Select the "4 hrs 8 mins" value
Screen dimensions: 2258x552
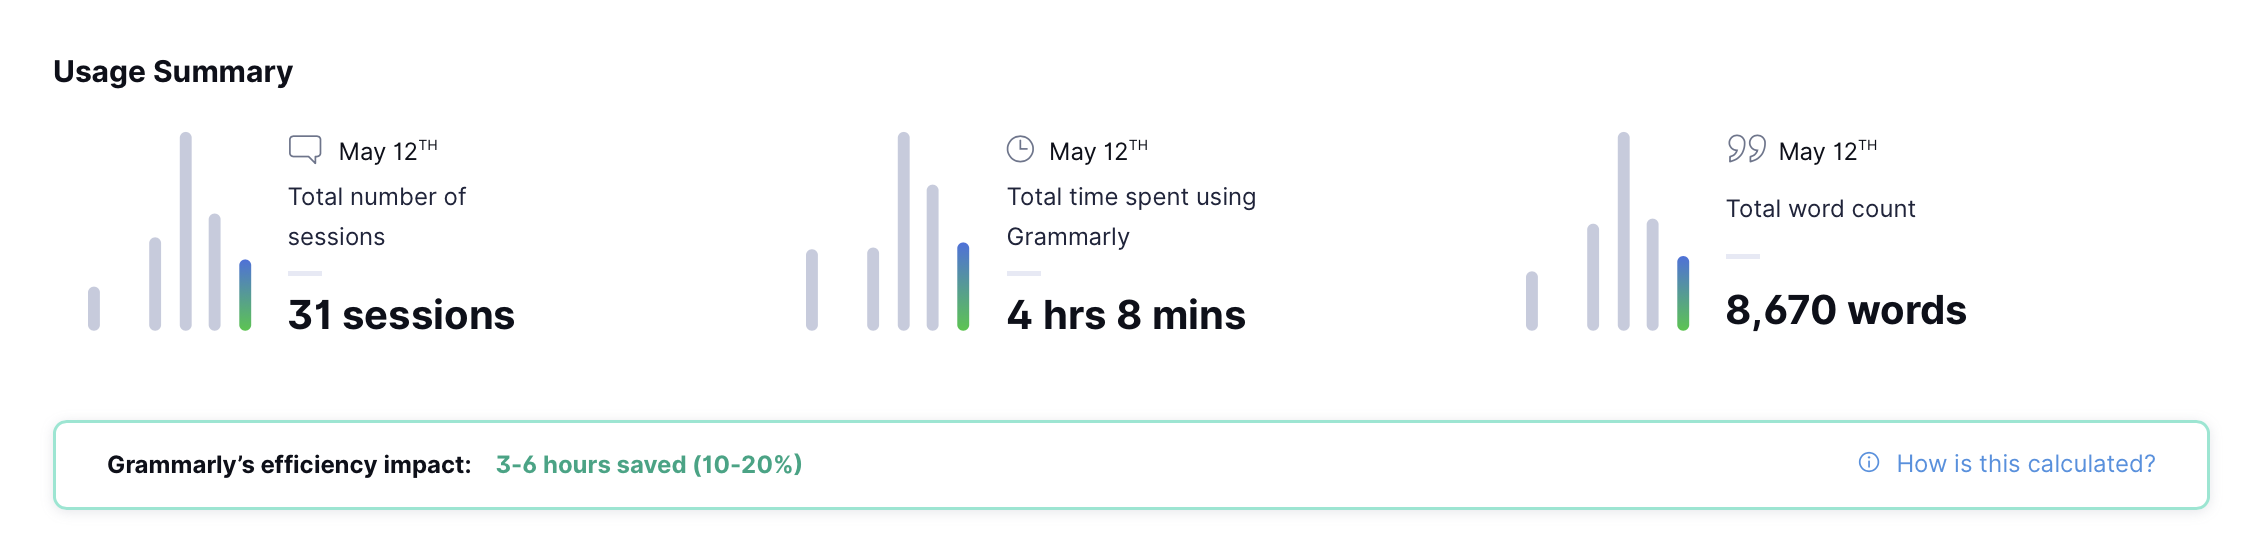click(1126, 315)
